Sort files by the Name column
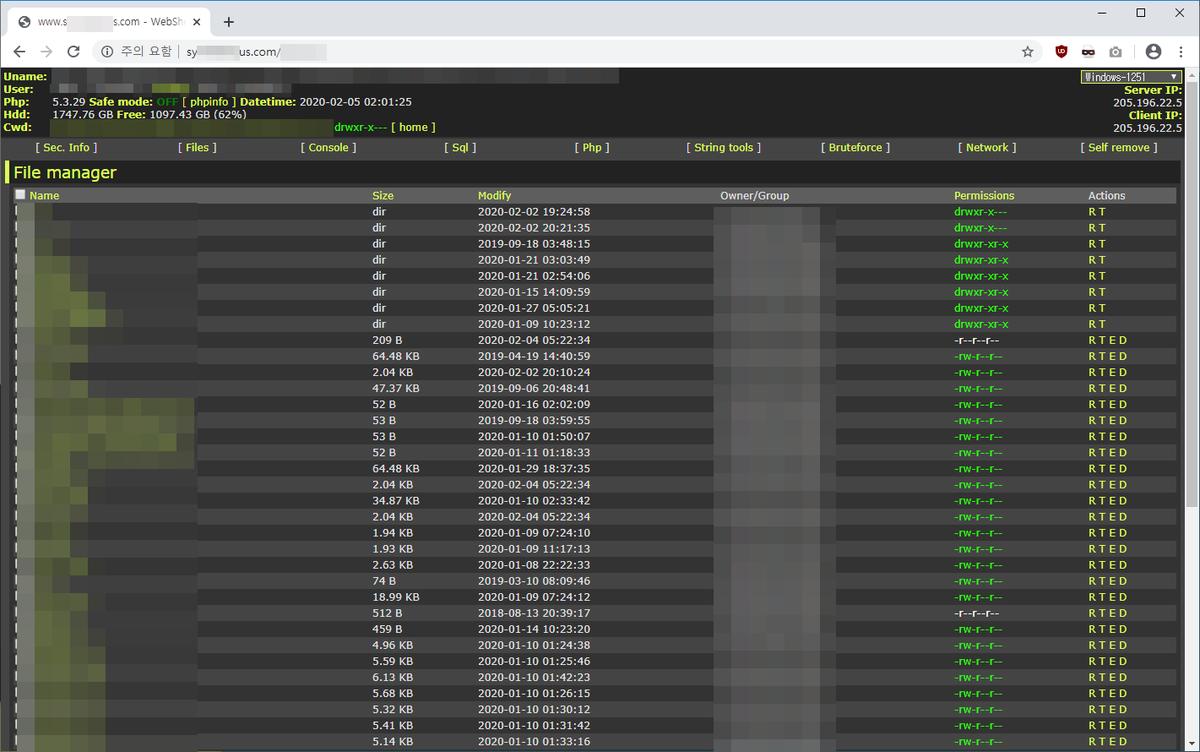 pyautogui.click(x=44, y=196)
